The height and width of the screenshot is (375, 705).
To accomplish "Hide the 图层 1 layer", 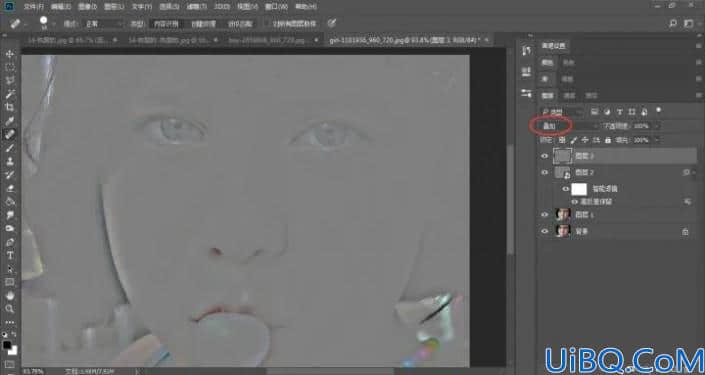I will pos(544,215).
